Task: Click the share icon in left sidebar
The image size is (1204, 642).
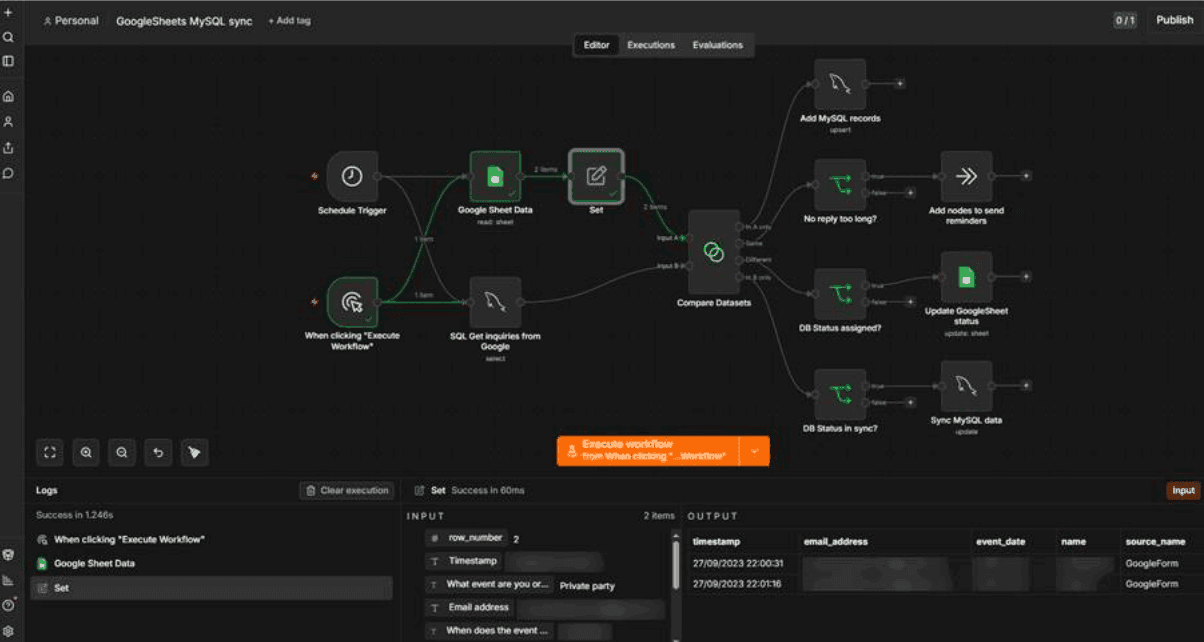Action: point(8,148)
